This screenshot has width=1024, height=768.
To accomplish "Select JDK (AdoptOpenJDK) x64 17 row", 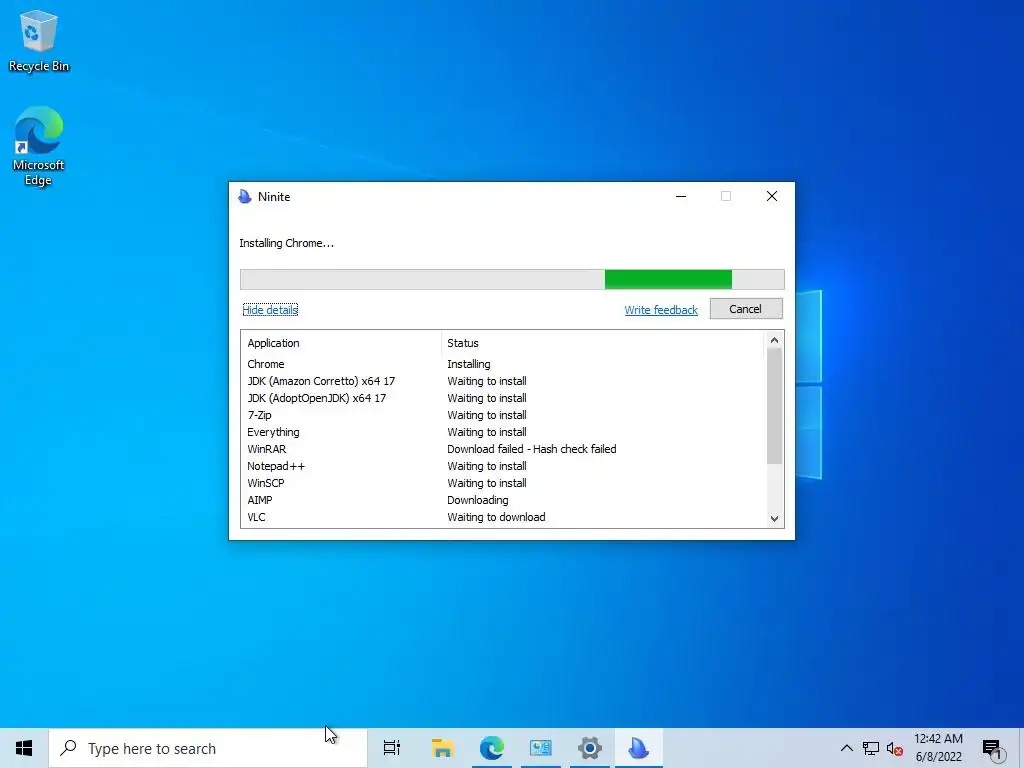I will (x=503, y=398).
